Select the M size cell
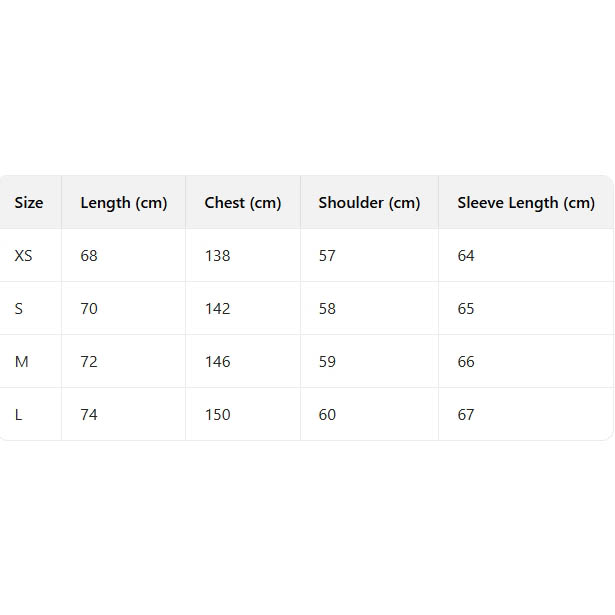Screen dimensions: 615x615 [x=21, y=362]
